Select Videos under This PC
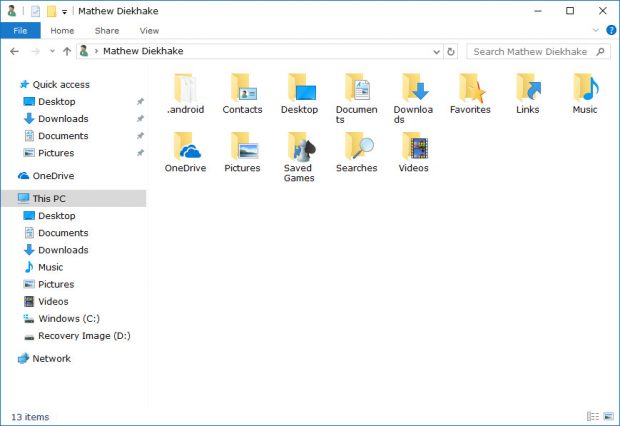The height and width of the screenshot is (426, 620). (x=53, y=301)
